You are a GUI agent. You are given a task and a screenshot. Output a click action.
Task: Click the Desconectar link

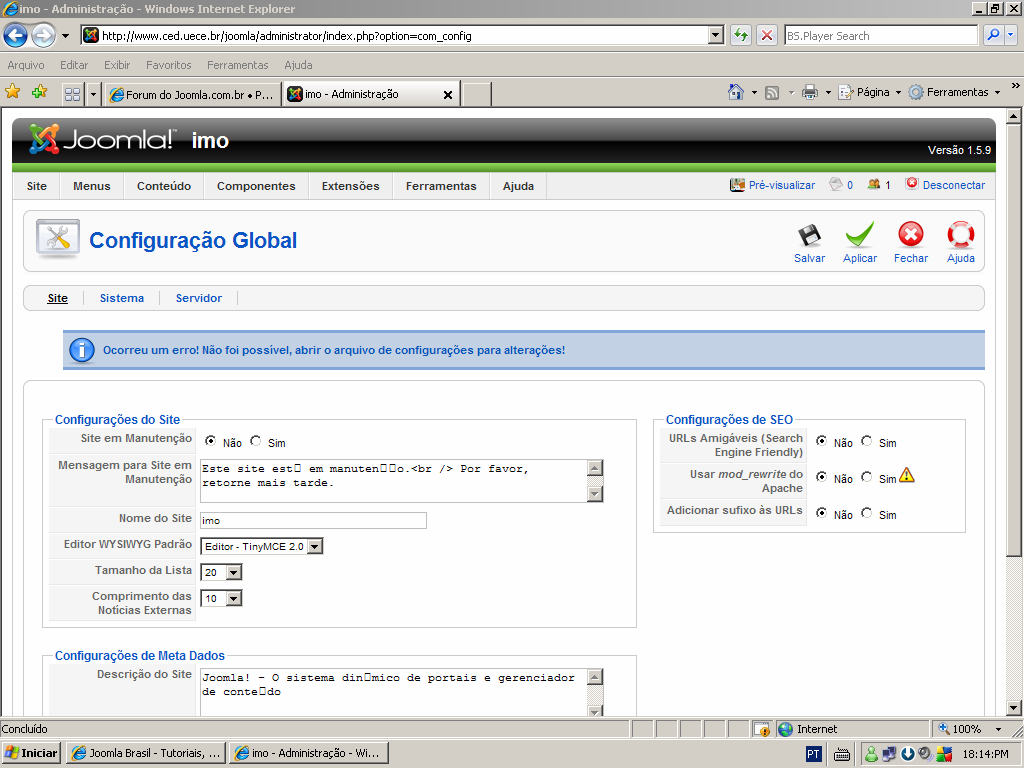tap(953, 185)
